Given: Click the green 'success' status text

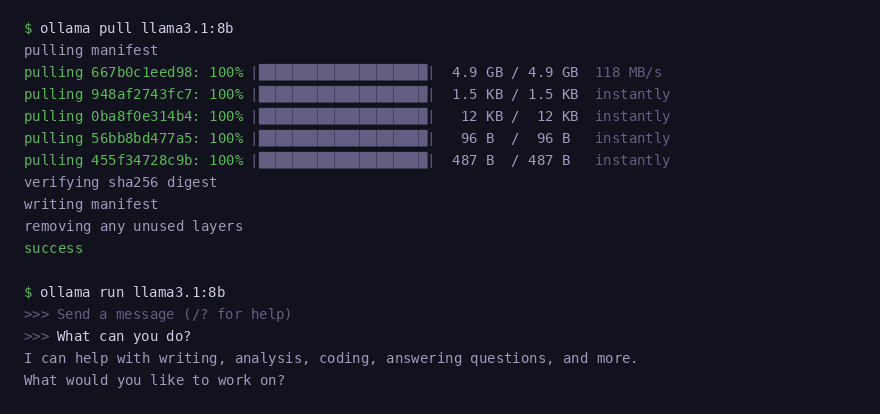Looking at the screenshot, I should [x=53, y=248].
